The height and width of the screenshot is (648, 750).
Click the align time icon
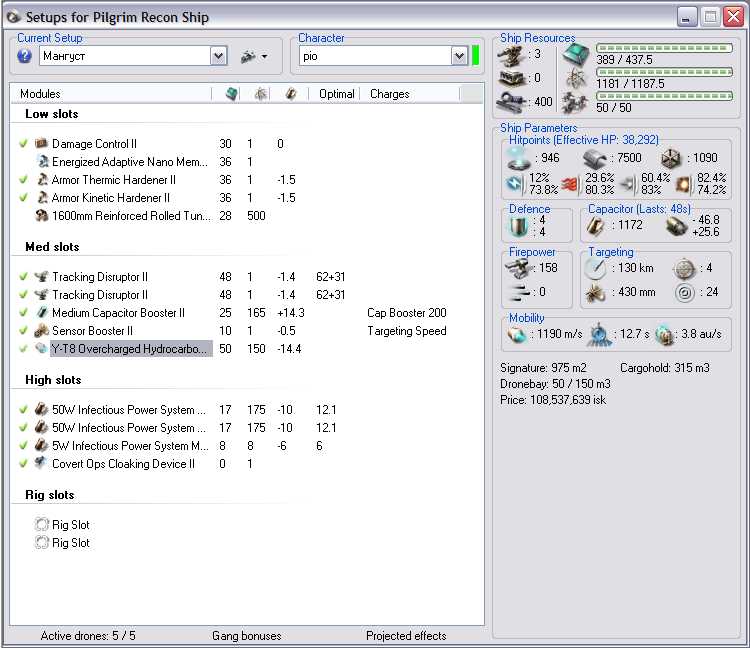(599, 334)
